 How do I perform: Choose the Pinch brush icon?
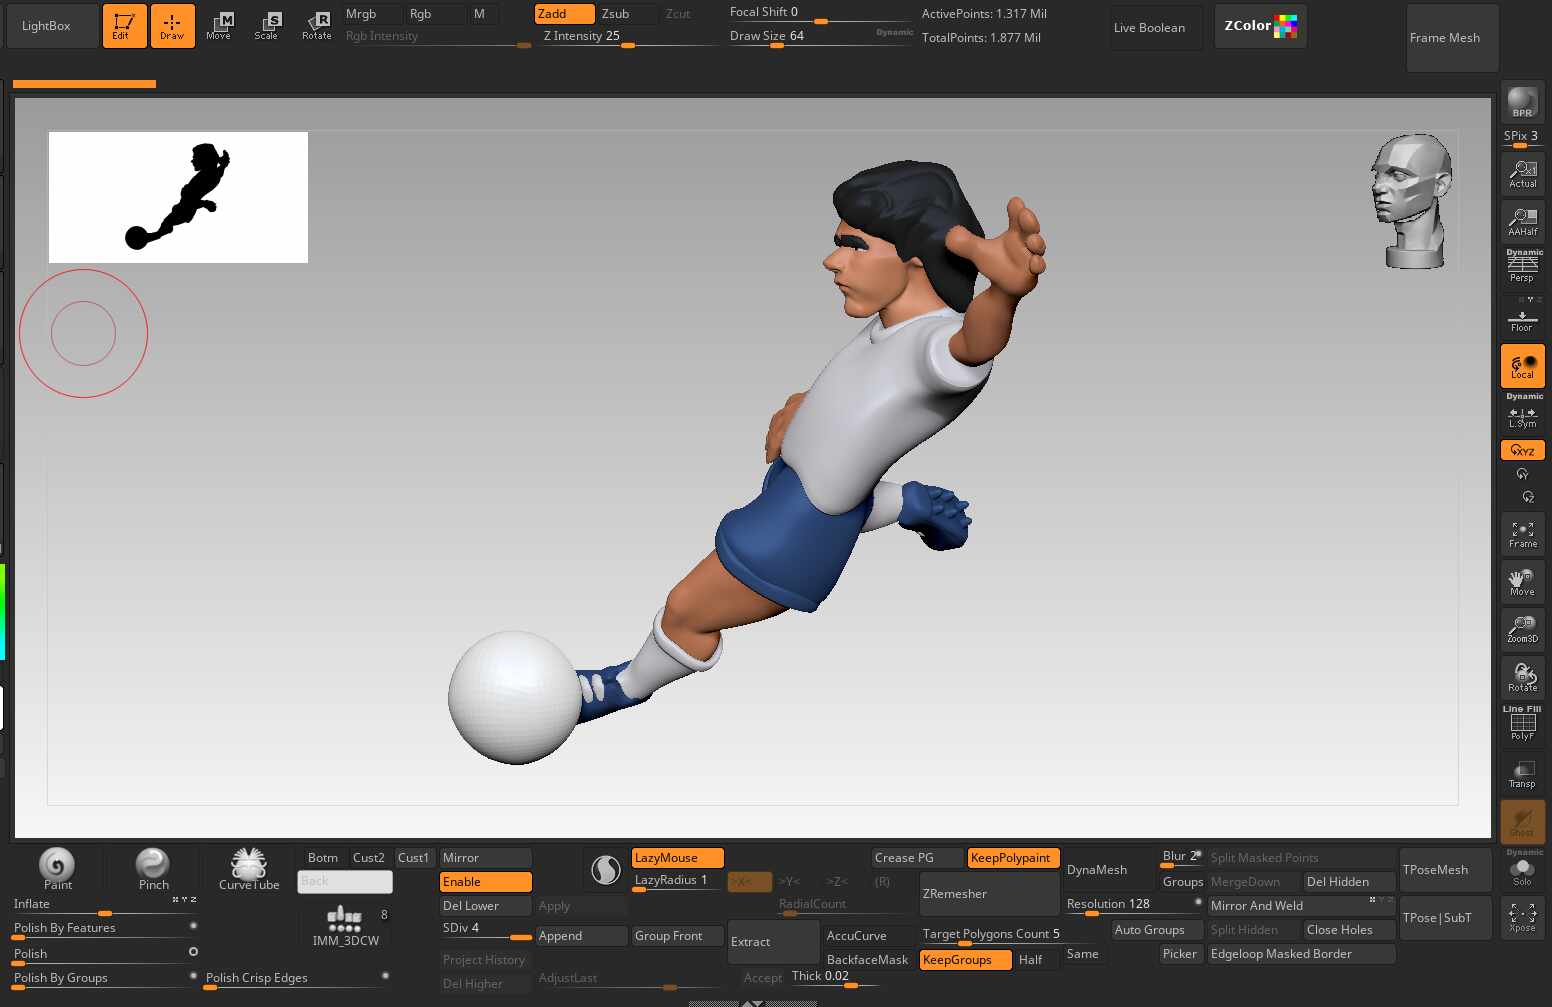pos(153,868)
